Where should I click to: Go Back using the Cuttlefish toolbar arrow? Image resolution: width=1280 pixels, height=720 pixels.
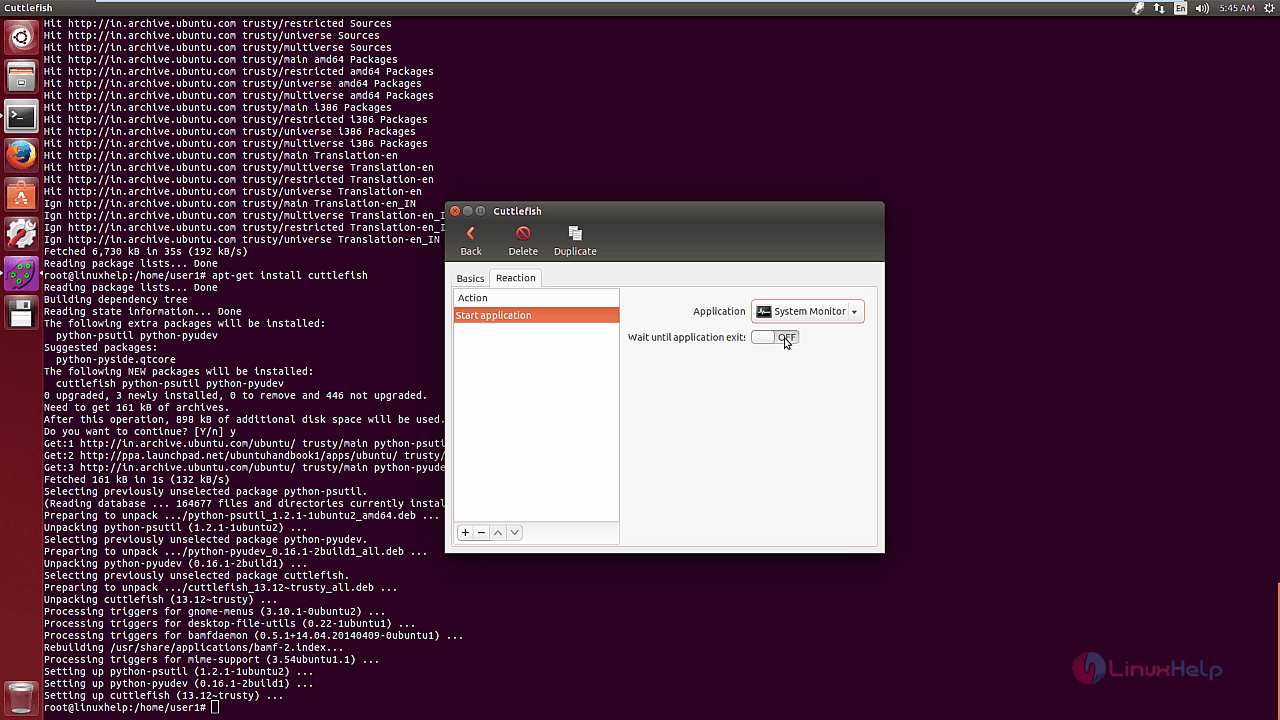coord(471,241)
